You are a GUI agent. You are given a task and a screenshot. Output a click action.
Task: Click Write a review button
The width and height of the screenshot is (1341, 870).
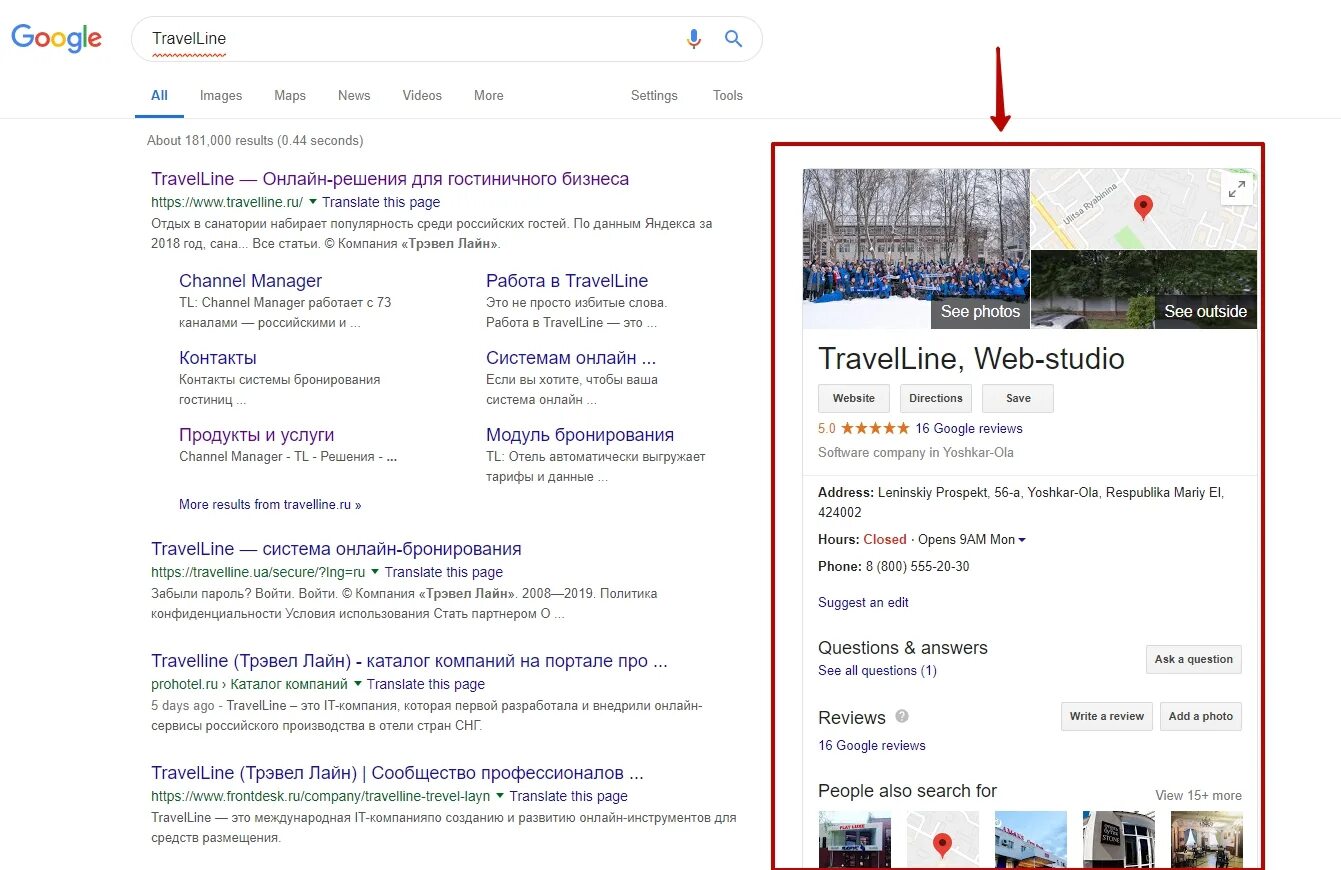click(1106, 716)
